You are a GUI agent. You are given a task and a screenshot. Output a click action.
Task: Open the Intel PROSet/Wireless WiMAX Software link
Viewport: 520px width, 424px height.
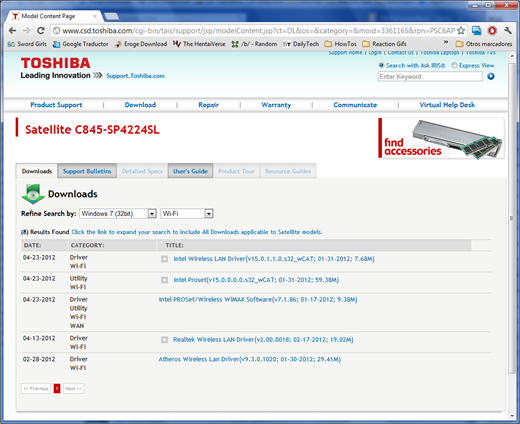point(258,300)
